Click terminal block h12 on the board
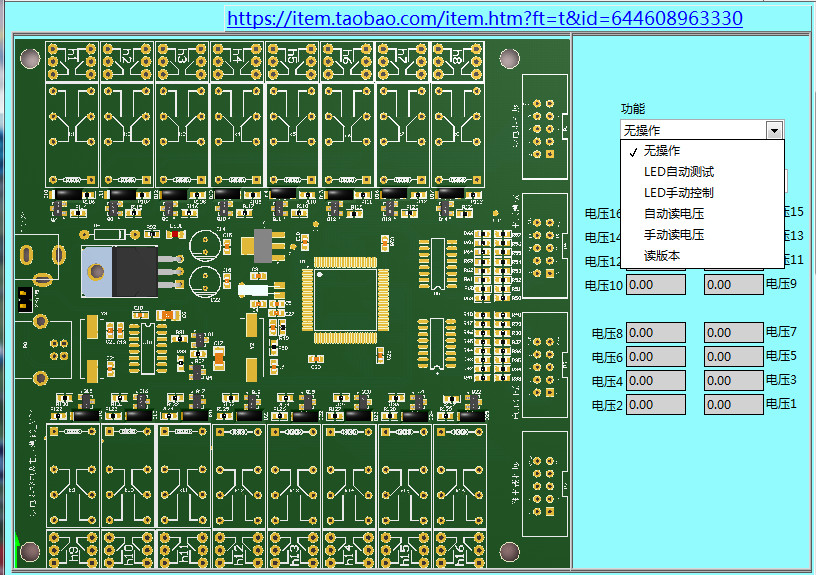 coord(238,549)
